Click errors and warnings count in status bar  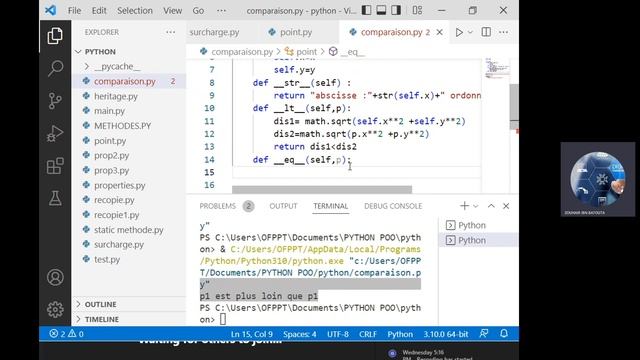coord(67,334)
